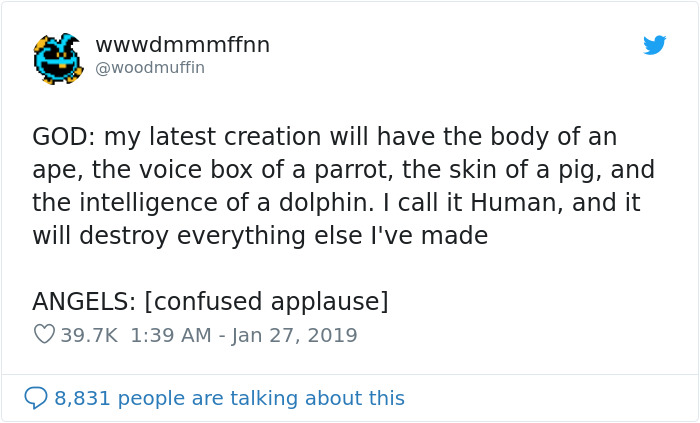The width and height of the screenshot is (700, 423).
Task: Open the 1:39 AM timestamp
Action: (x=169, y=335)
